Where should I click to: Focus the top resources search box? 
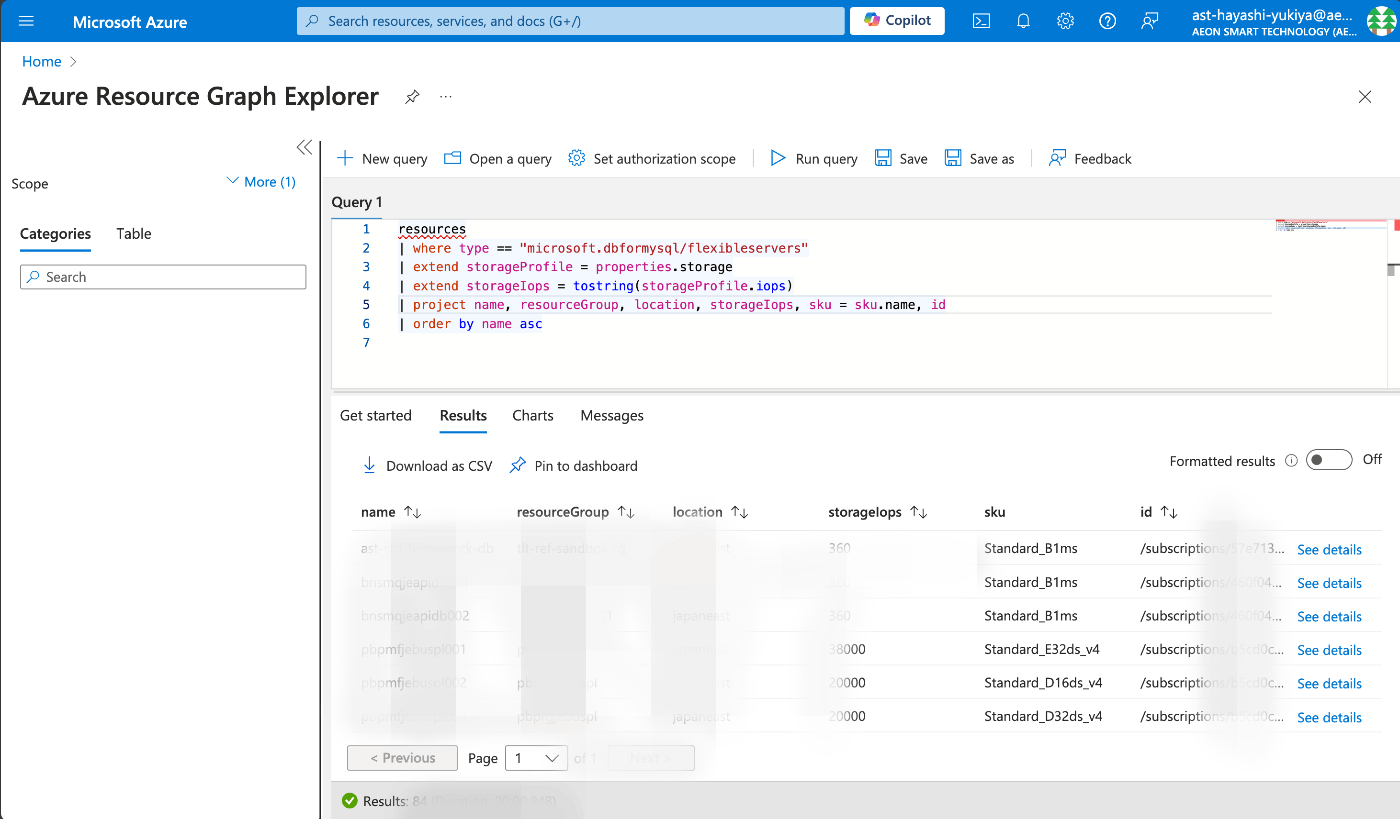click(x=571, y=21)
